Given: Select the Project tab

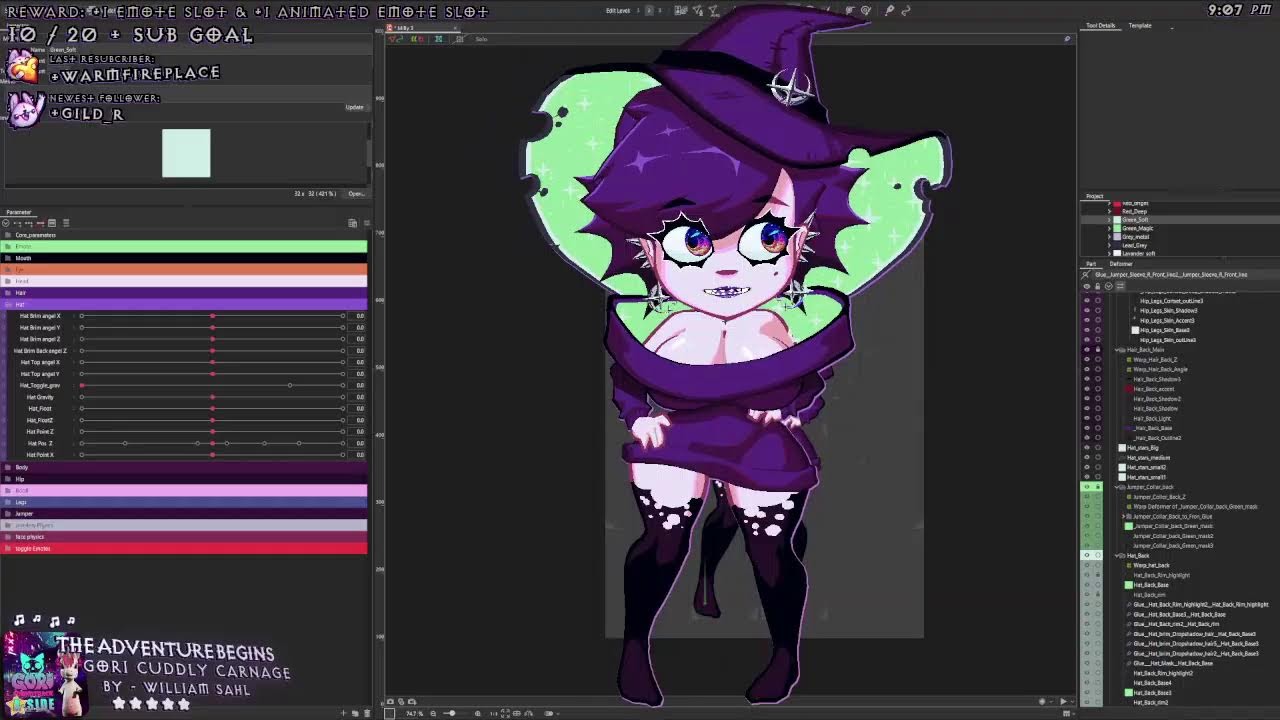Looking at the screenshot, I should (1095, 196).
